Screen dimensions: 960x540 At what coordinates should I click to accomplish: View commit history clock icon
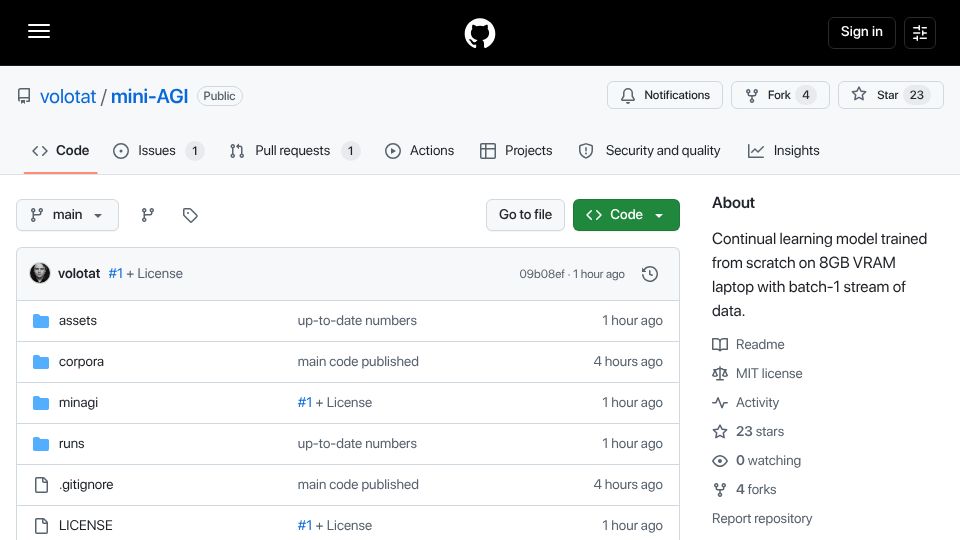click(x=650, y=274)
